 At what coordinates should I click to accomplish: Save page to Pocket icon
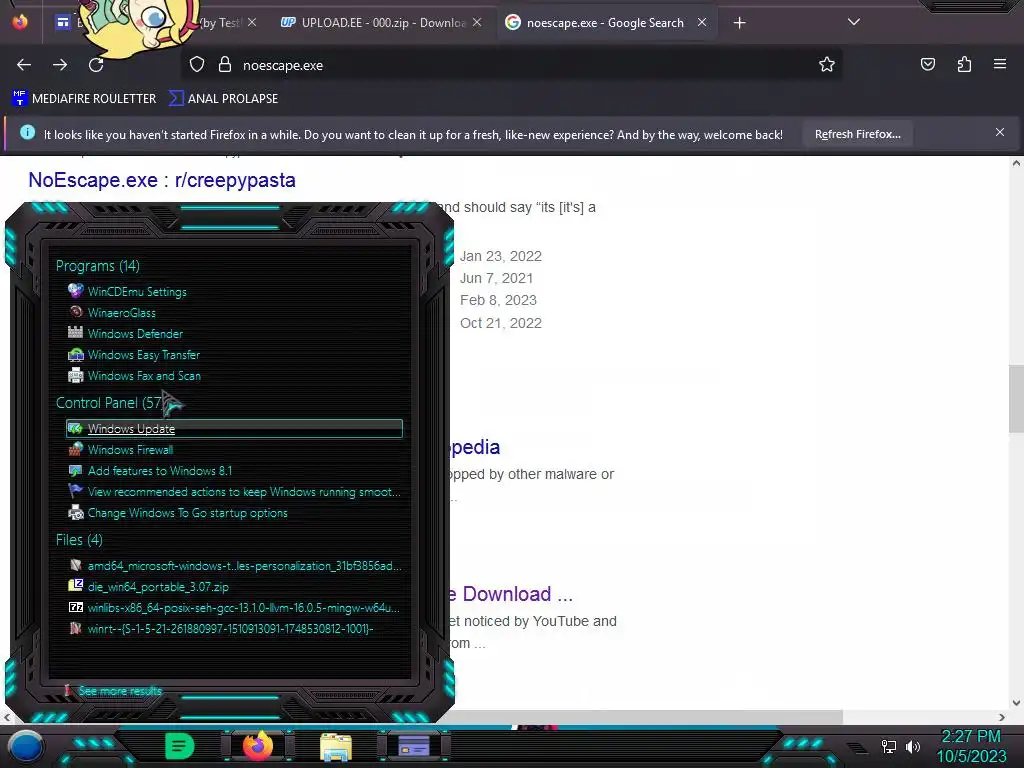click(928, 64)
